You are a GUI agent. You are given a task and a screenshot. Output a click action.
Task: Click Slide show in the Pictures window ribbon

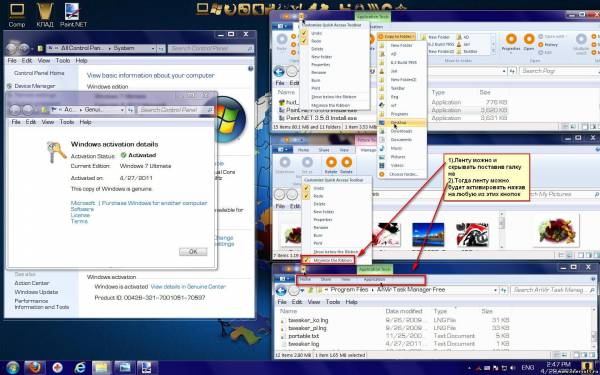pos(284,165)
